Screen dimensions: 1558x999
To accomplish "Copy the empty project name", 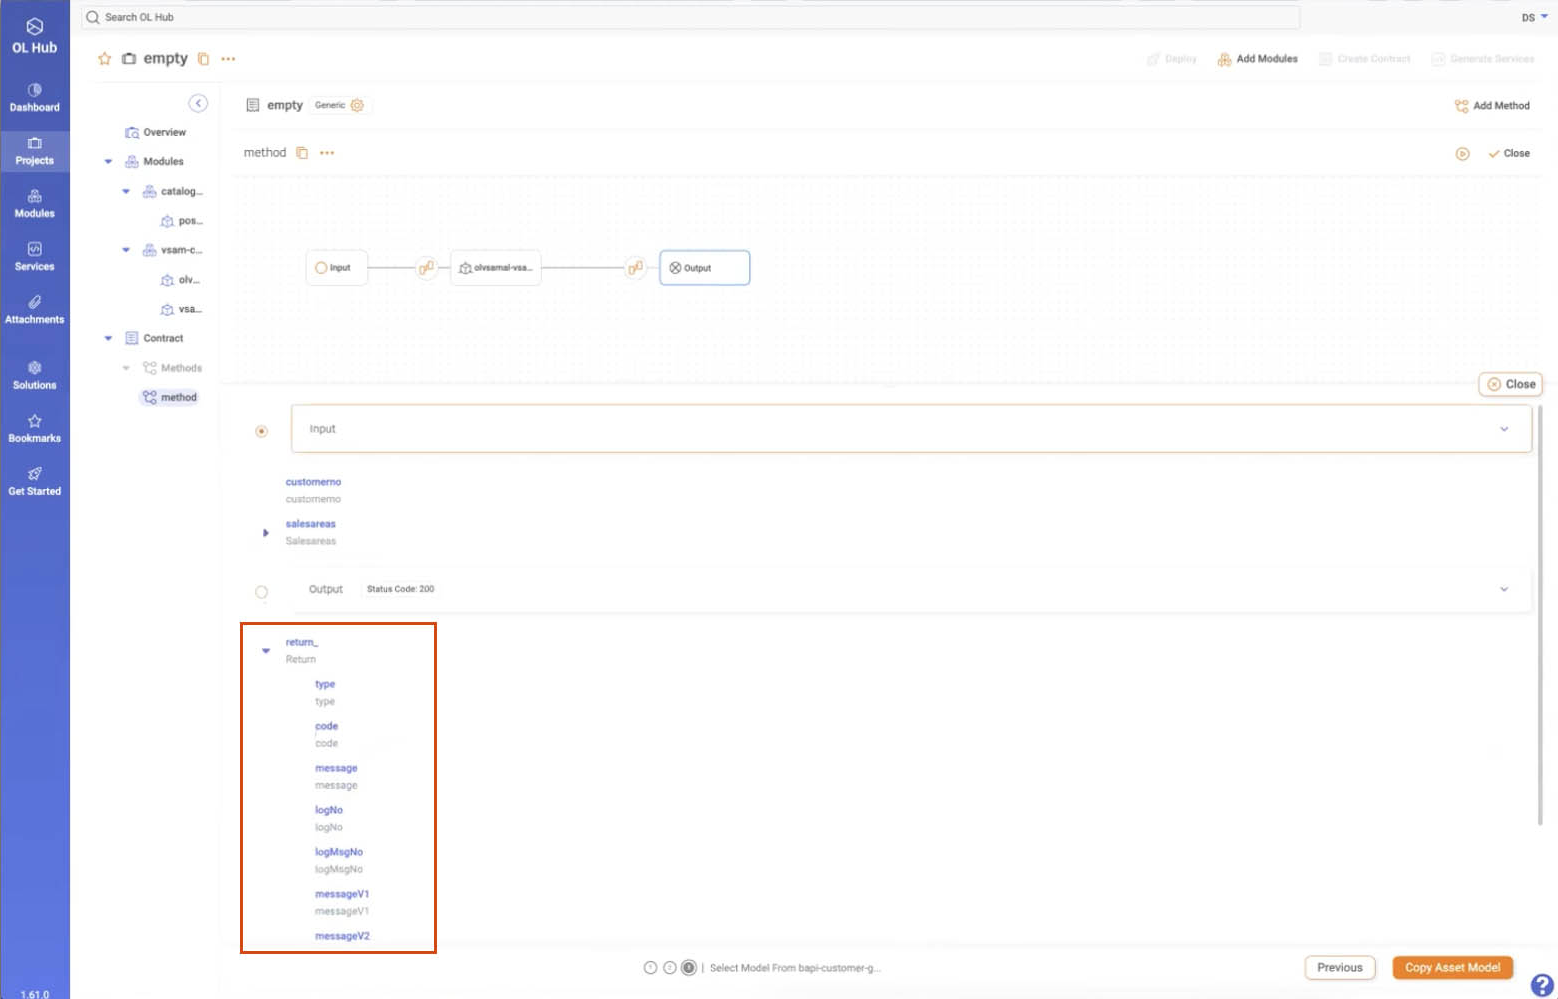I will (x=203, y=59).
